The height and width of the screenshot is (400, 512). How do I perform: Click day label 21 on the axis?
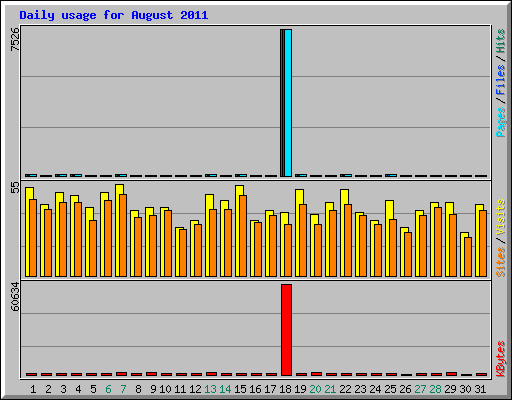click(330, 389)
